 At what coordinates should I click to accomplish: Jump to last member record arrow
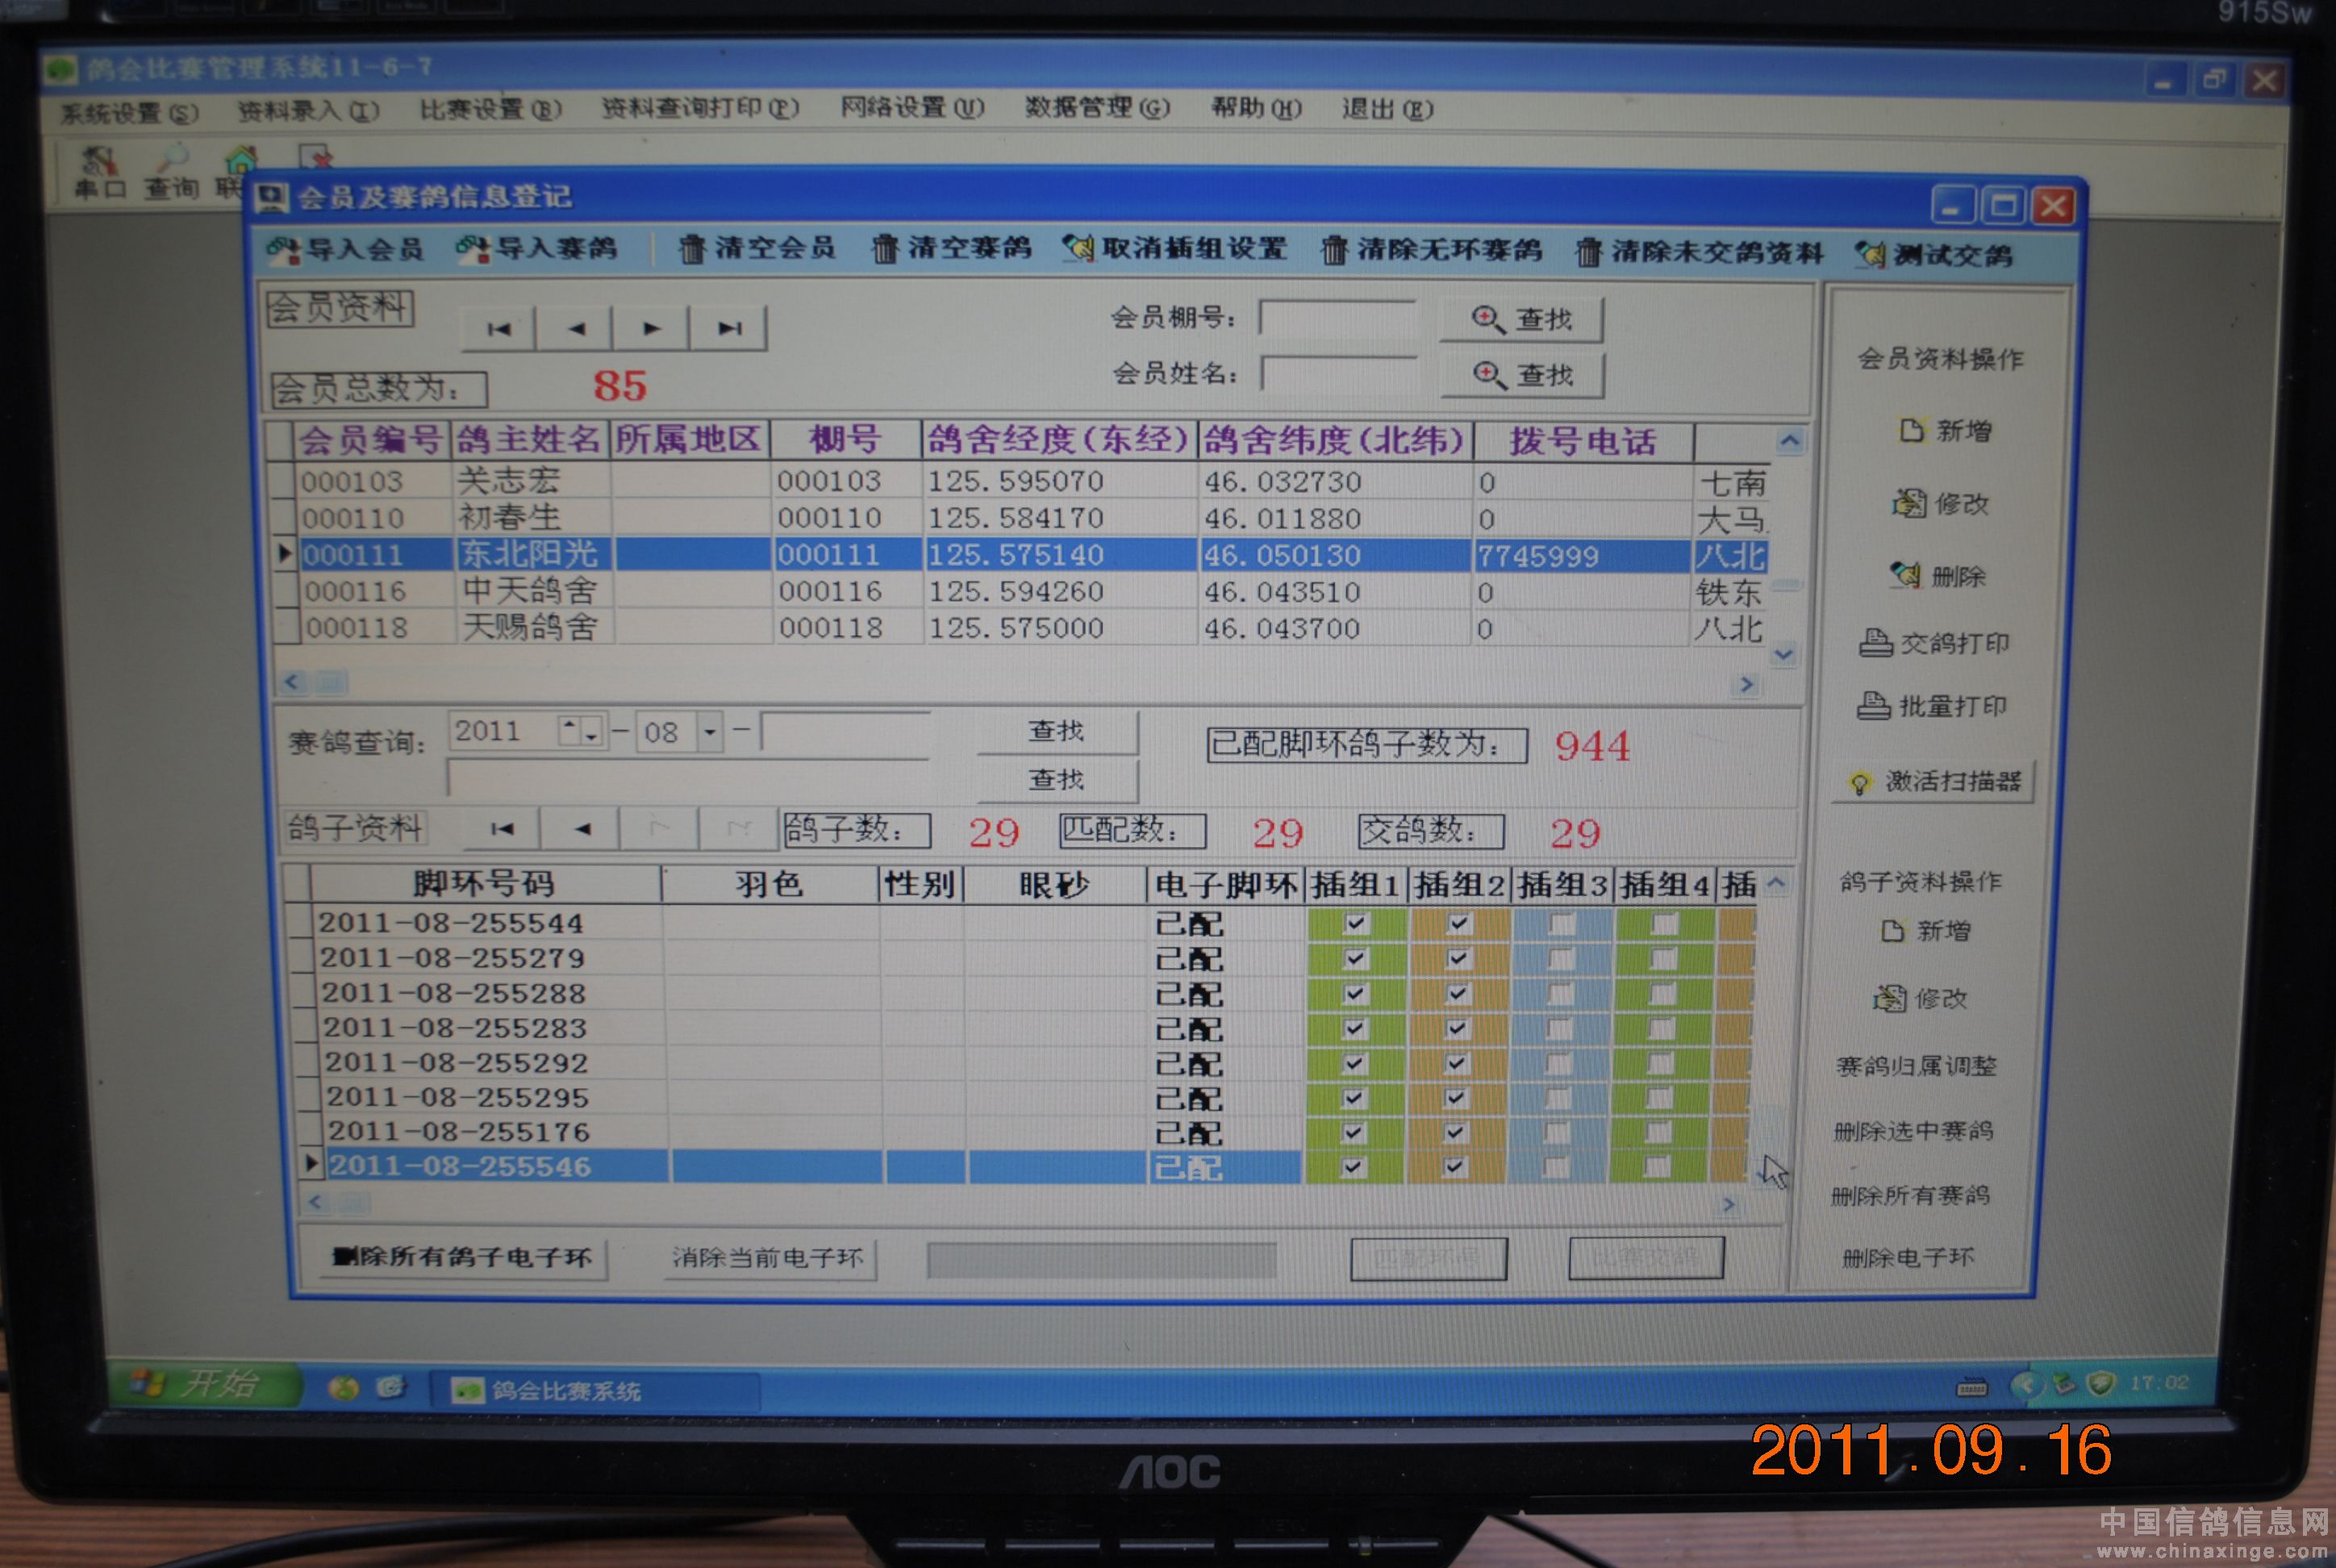(729, 328)
